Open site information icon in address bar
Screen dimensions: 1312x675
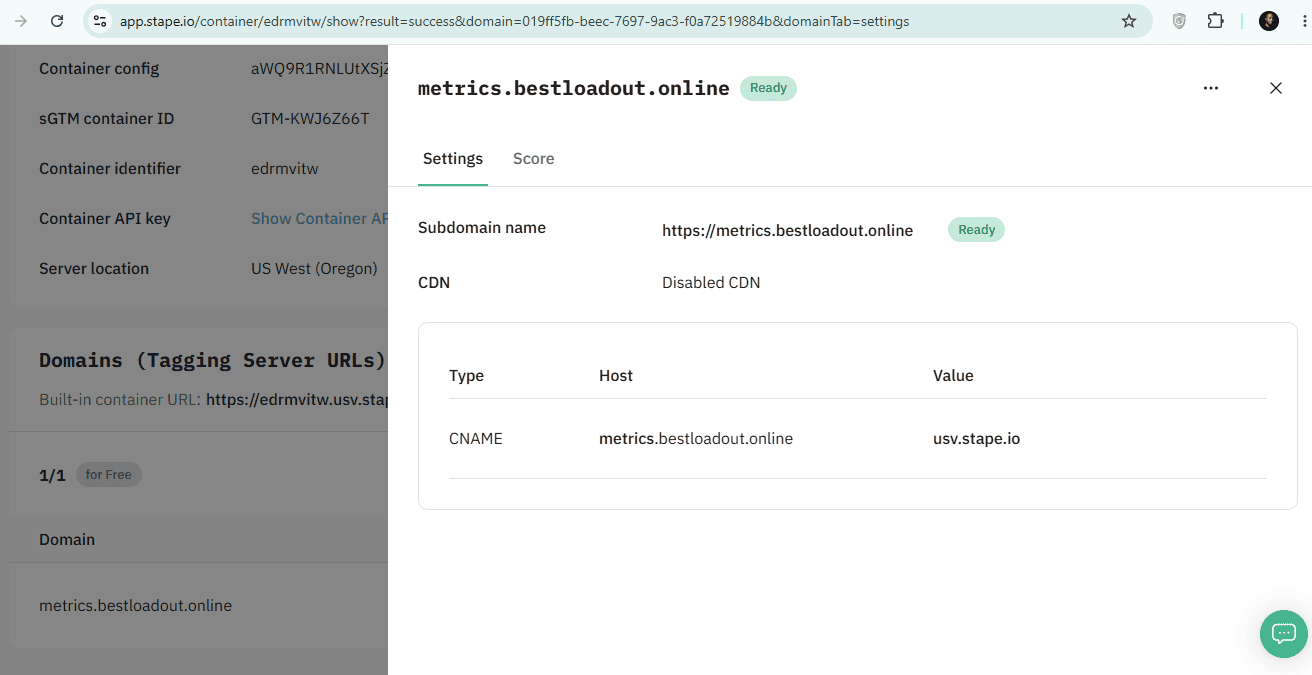(x=99, y=21)
